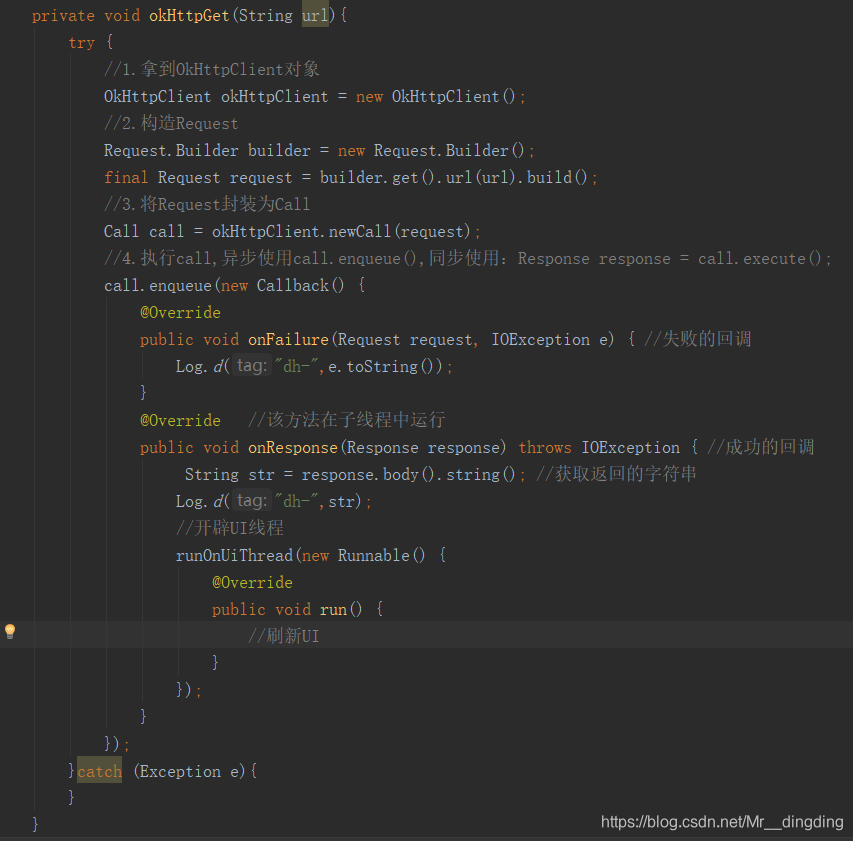The height and width of the screenshot is (841, 853).
Task: Click the @Override above onFailure
Action: [x=181, y=312]
